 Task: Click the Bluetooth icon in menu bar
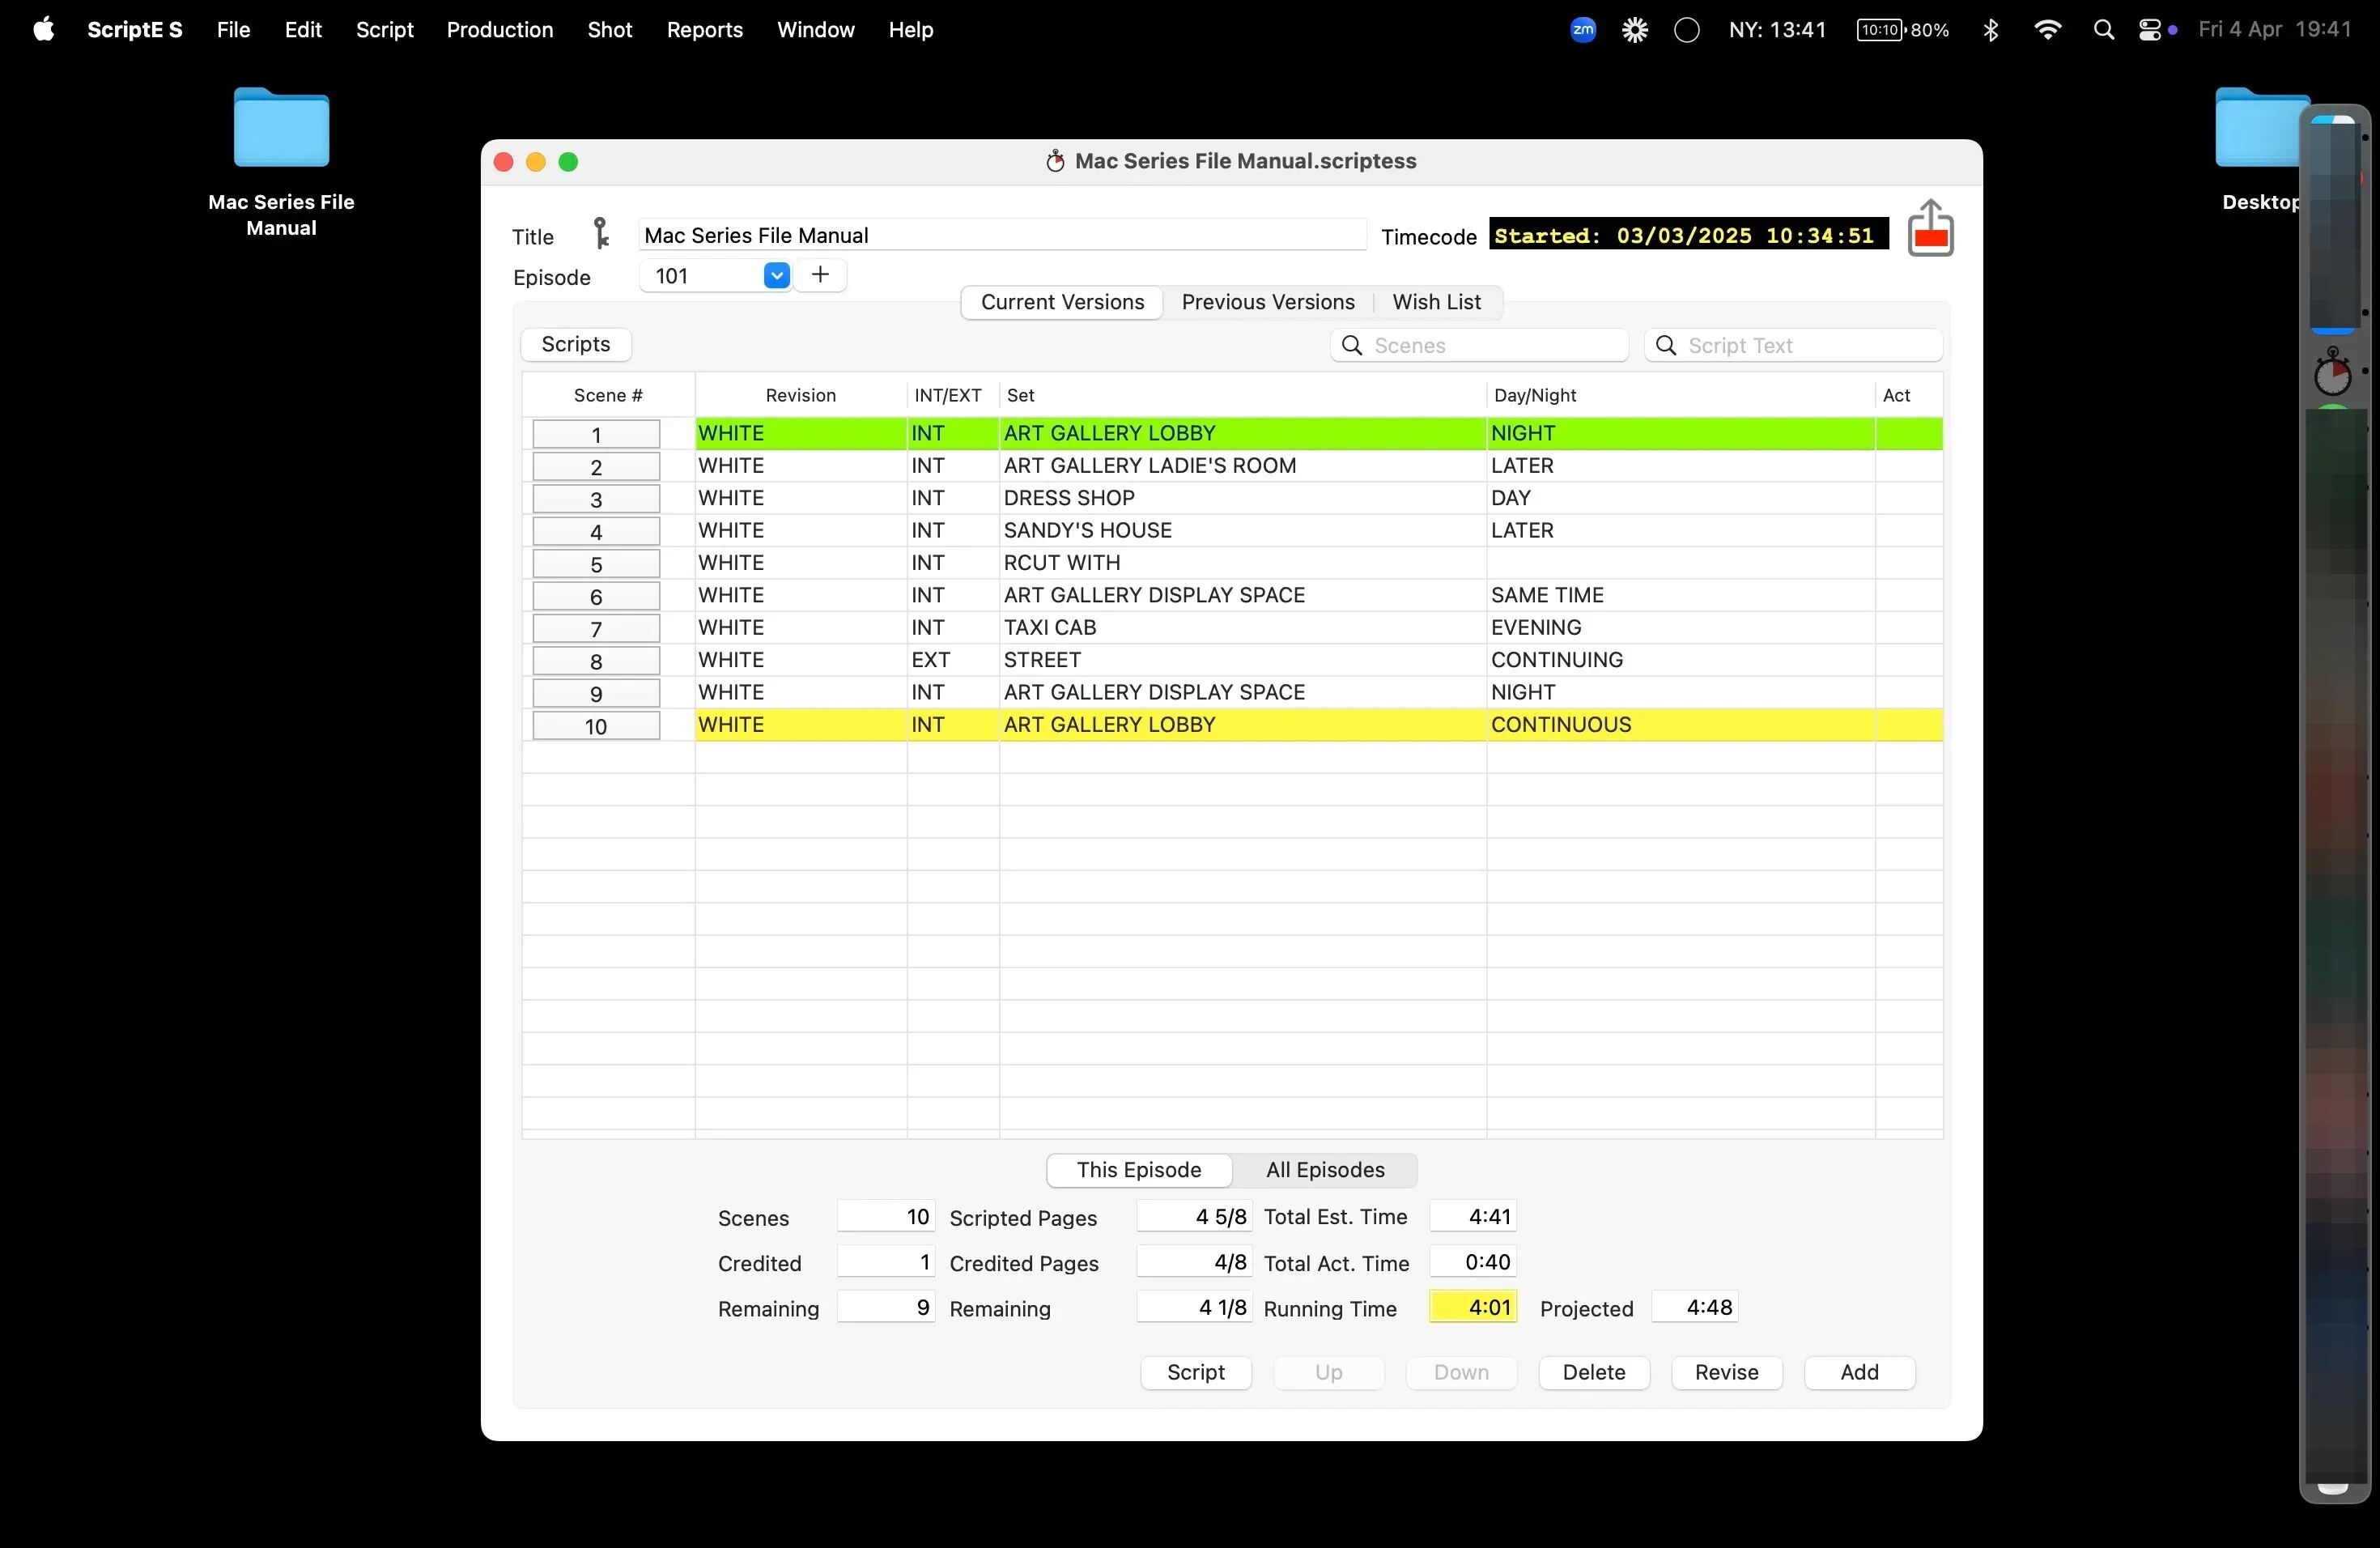pyautogui.click(x=1990, y=30)
